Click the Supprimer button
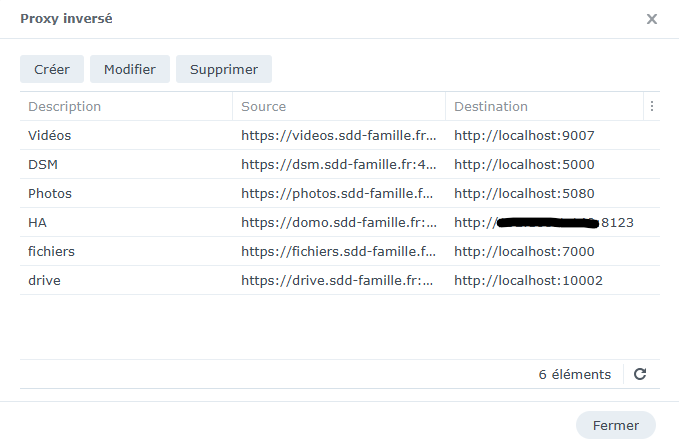 pos(224,69)
